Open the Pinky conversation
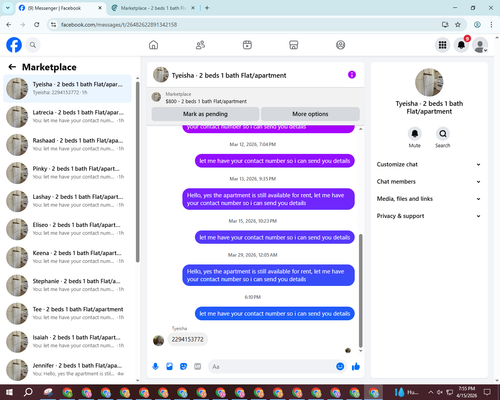Screen dimensions: 500x400 [x=68, y=173]
